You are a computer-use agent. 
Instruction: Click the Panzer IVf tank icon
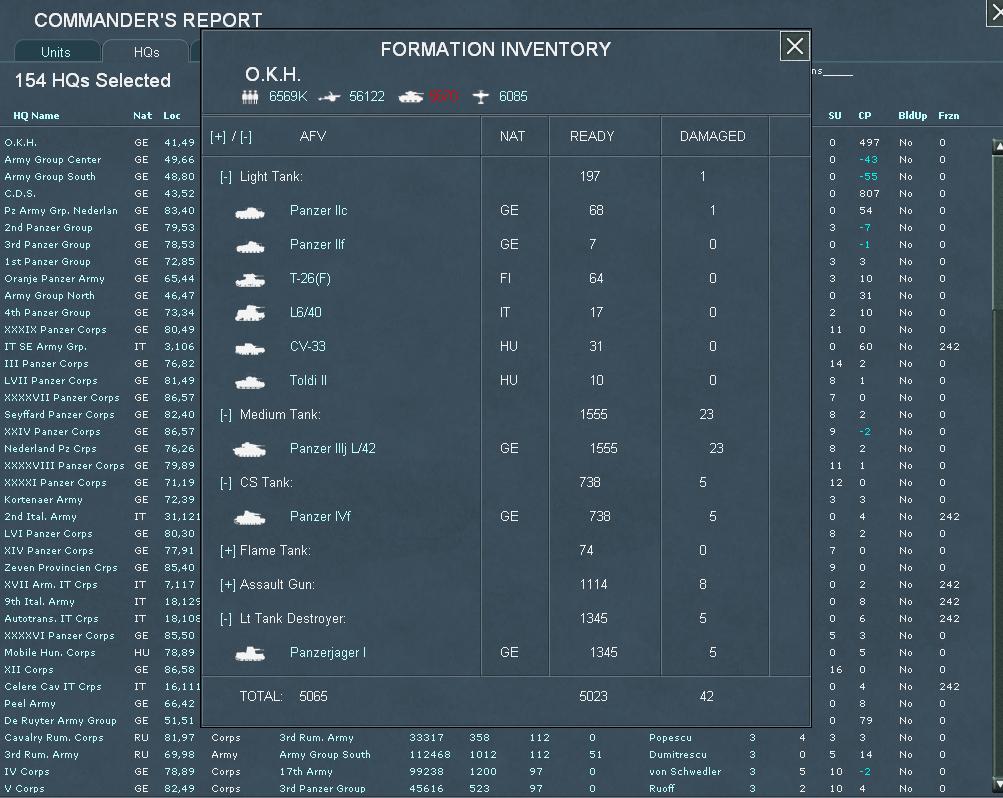(250, 518)
